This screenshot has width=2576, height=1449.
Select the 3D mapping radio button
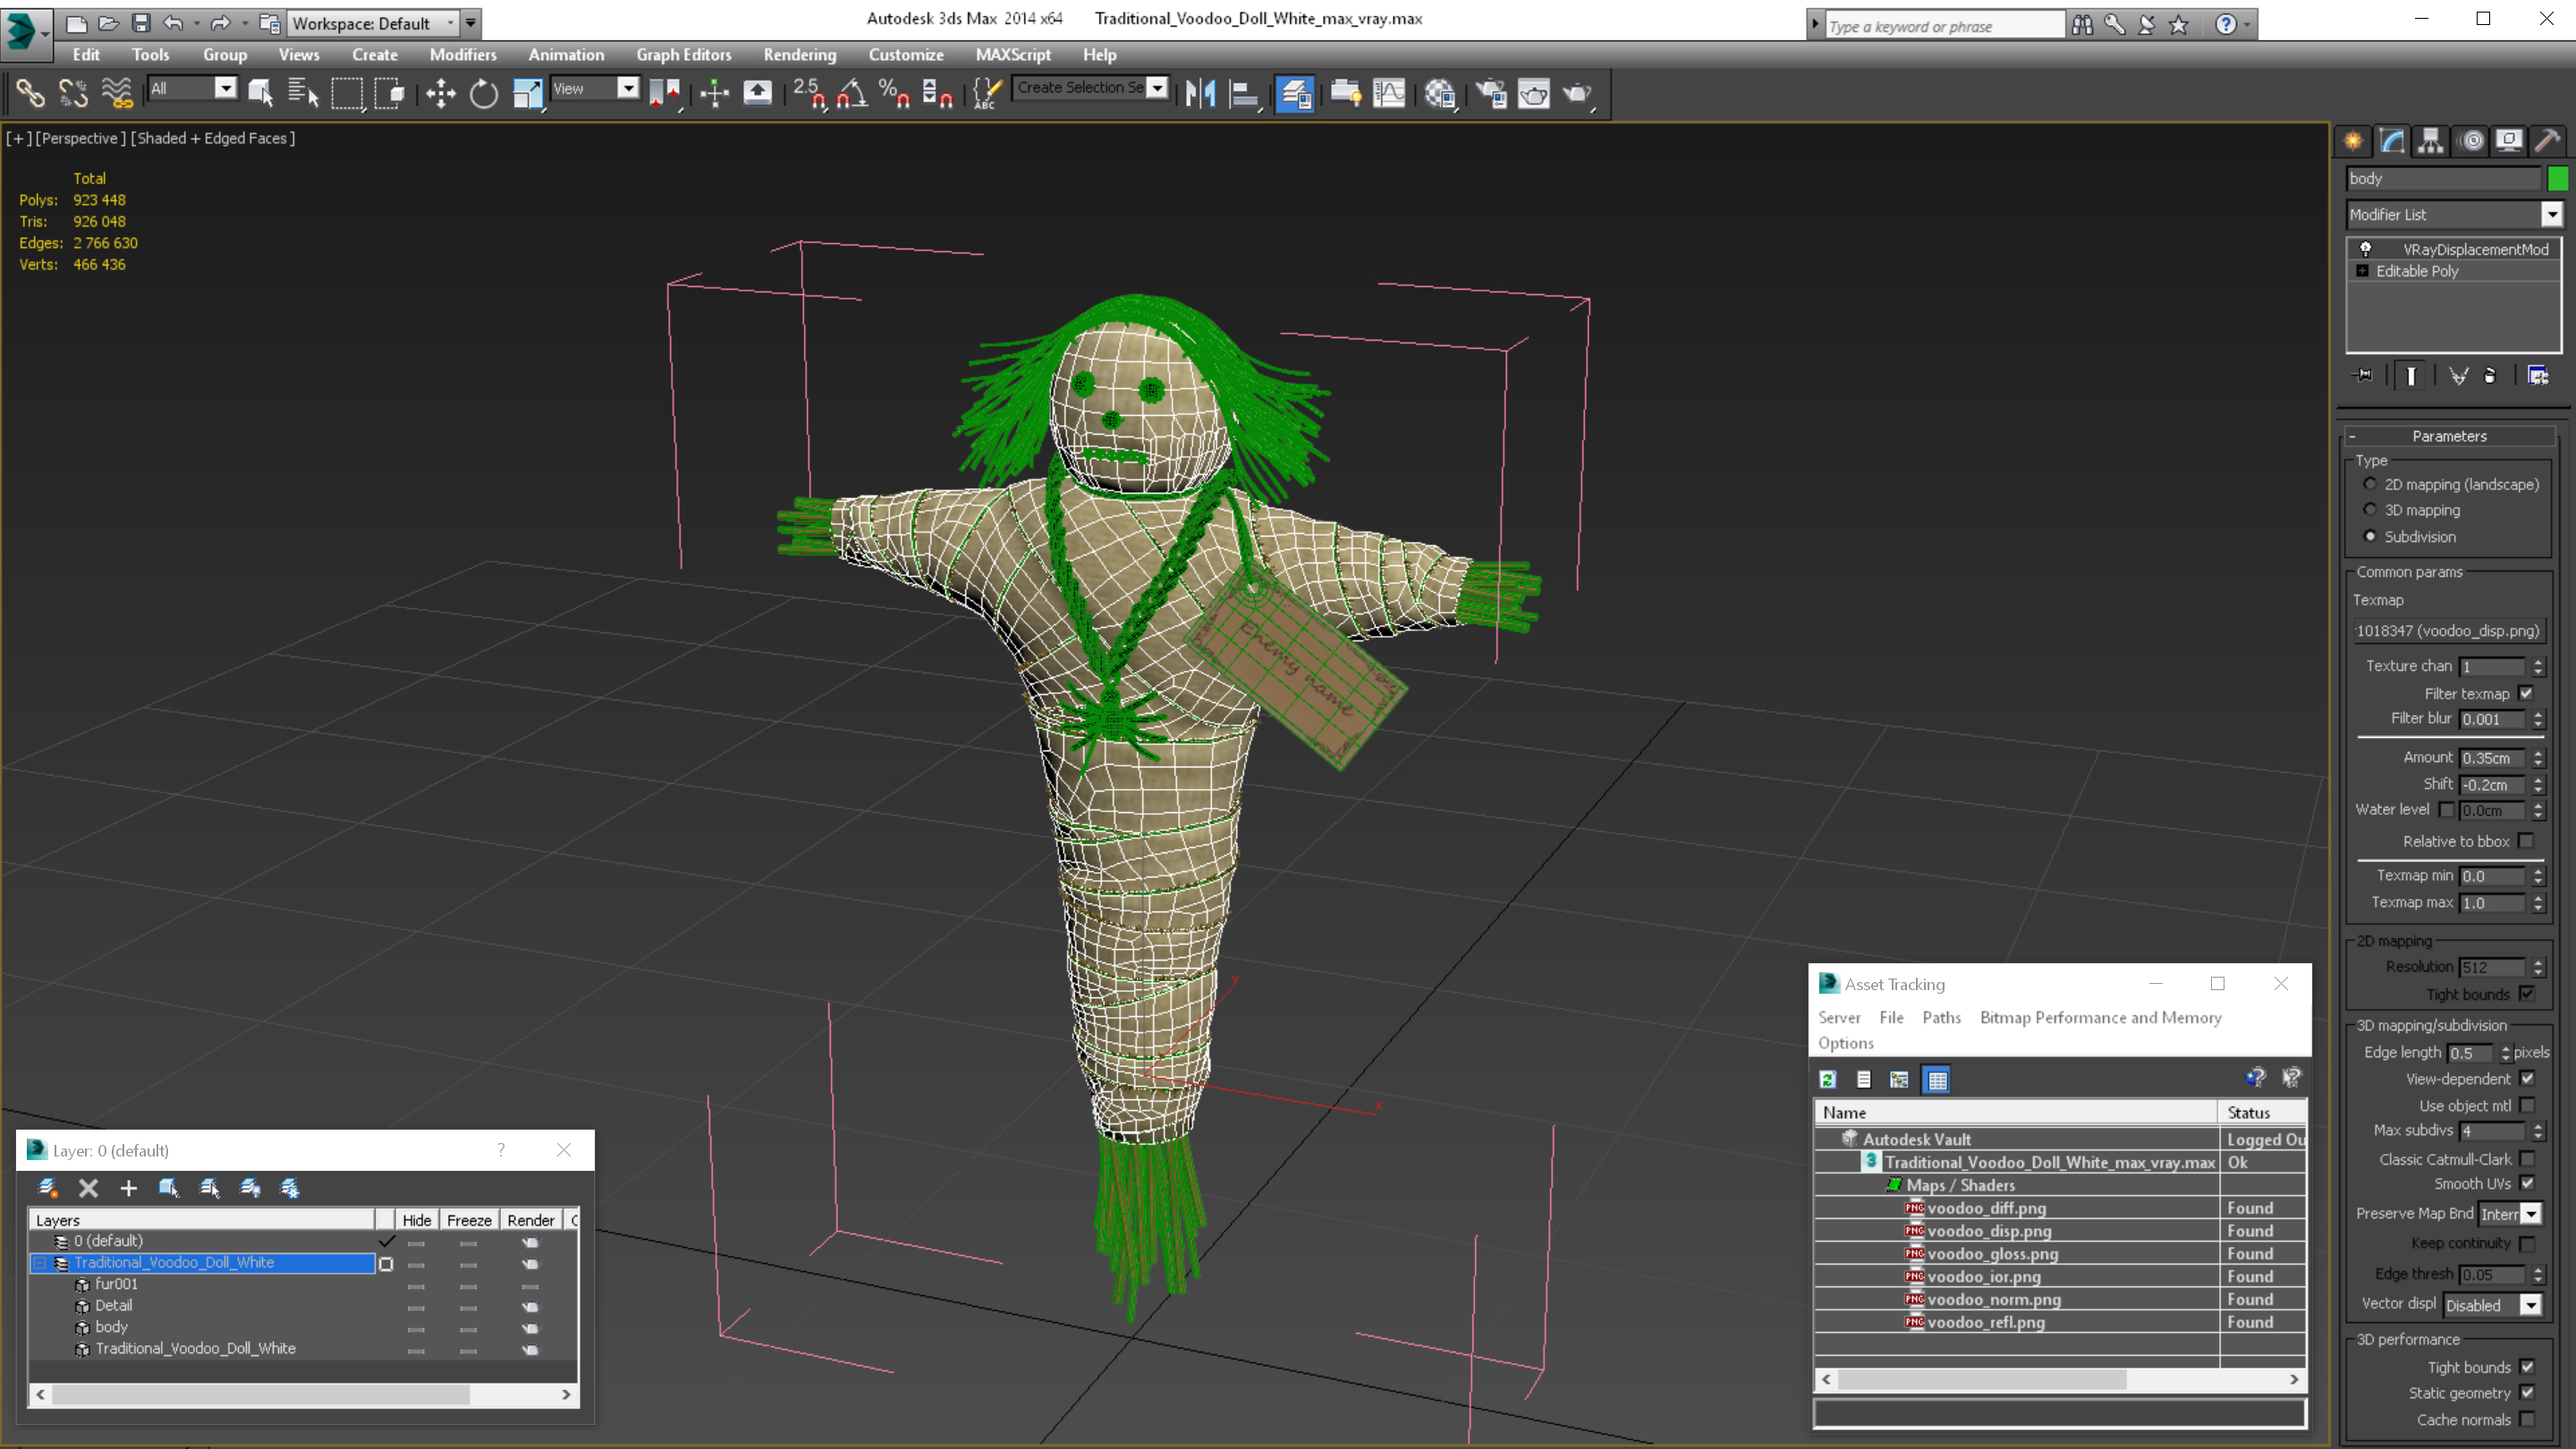tap(2369, 510)
